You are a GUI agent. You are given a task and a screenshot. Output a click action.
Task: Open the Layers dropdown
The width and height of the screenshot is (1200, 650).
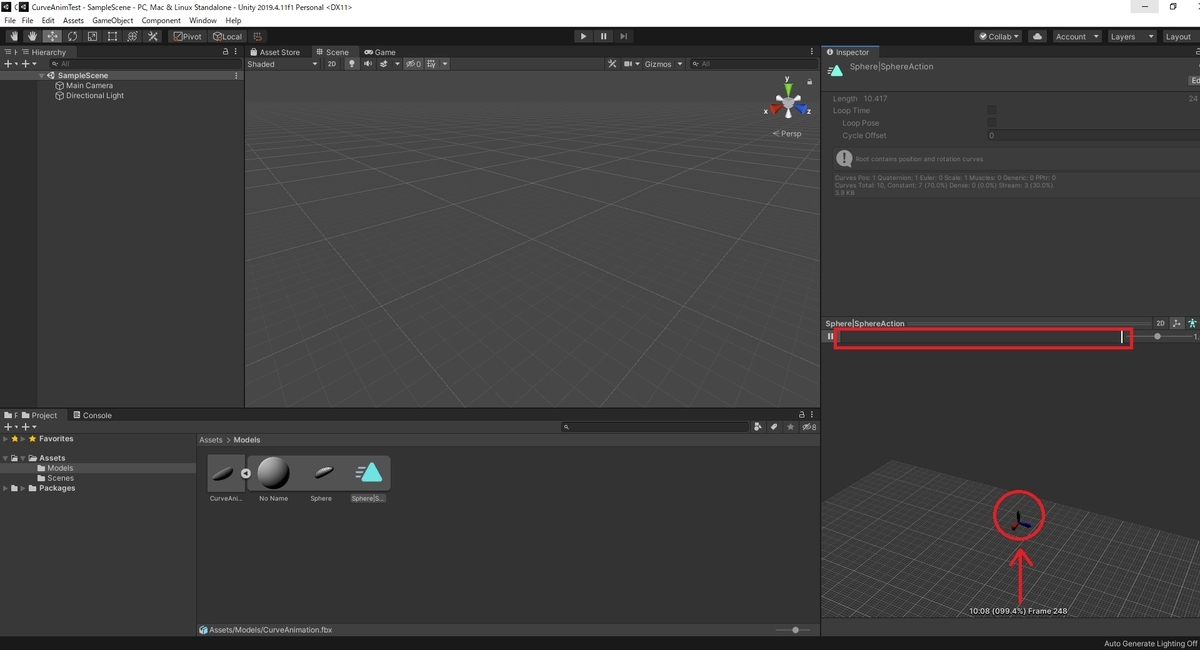click(1130, 36)
